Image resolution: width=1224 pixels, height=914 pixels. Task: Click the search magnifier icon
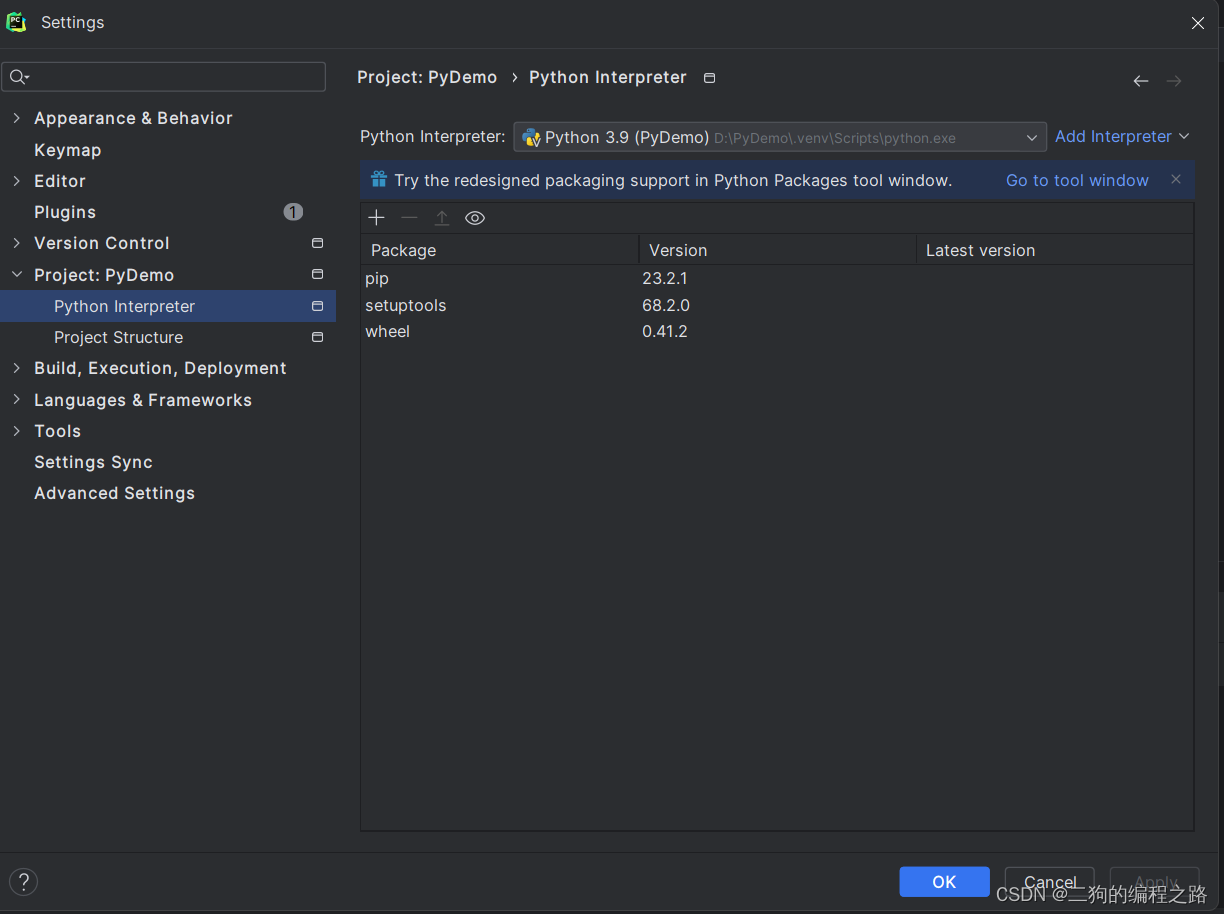[x=19, y=77]
